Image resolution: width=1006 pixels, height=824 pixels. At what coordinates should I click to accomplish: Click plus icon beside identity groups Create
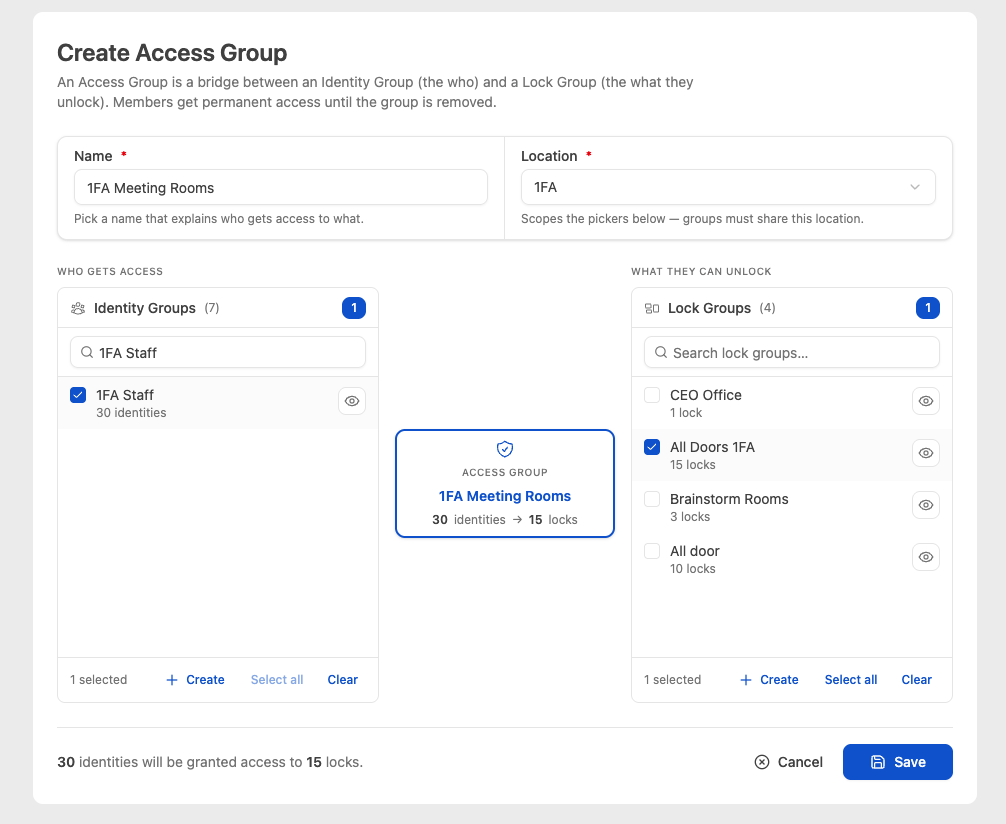172,680
